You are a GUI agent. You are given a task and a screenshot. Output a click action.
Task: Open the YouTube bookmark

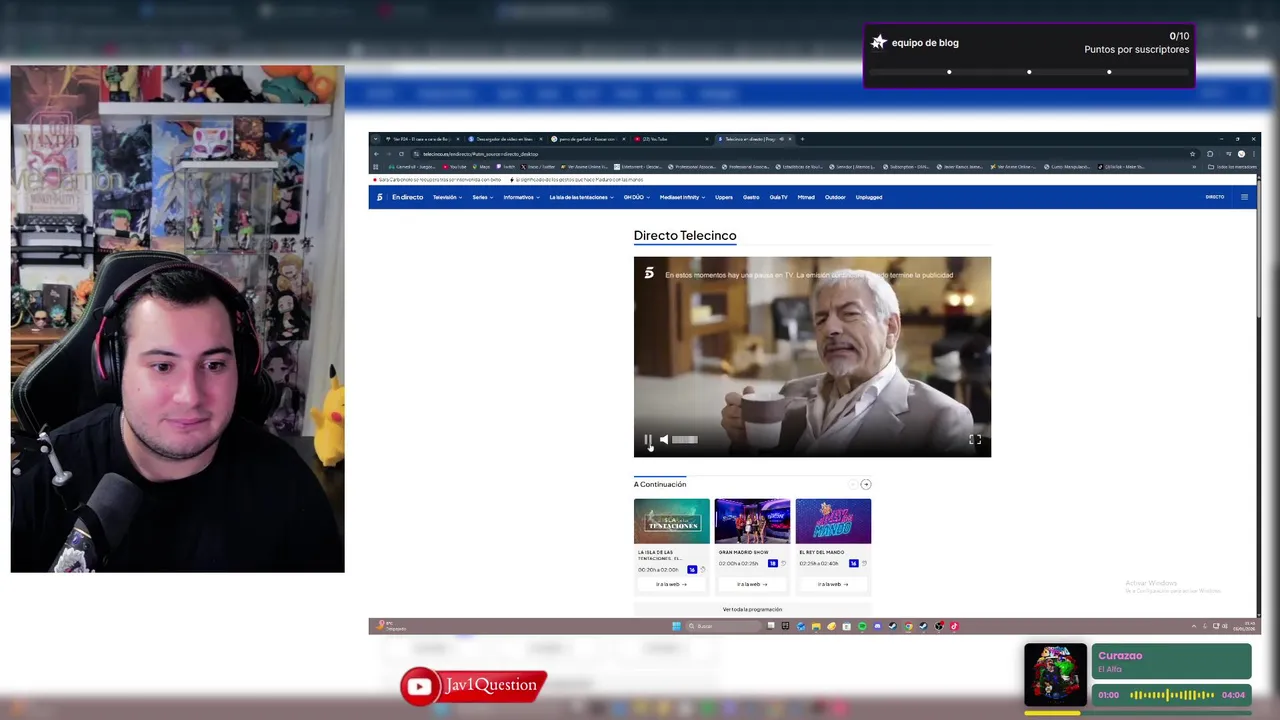(x=456, y=167)
